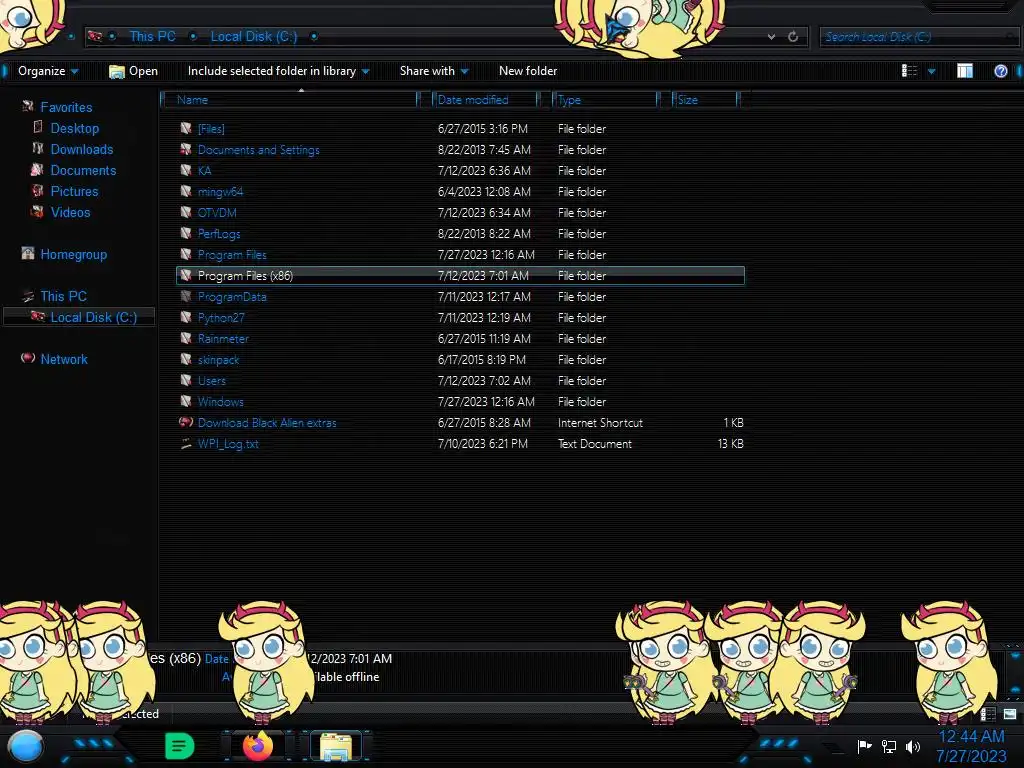Click the skinpack folder icon

click(186, 359)
